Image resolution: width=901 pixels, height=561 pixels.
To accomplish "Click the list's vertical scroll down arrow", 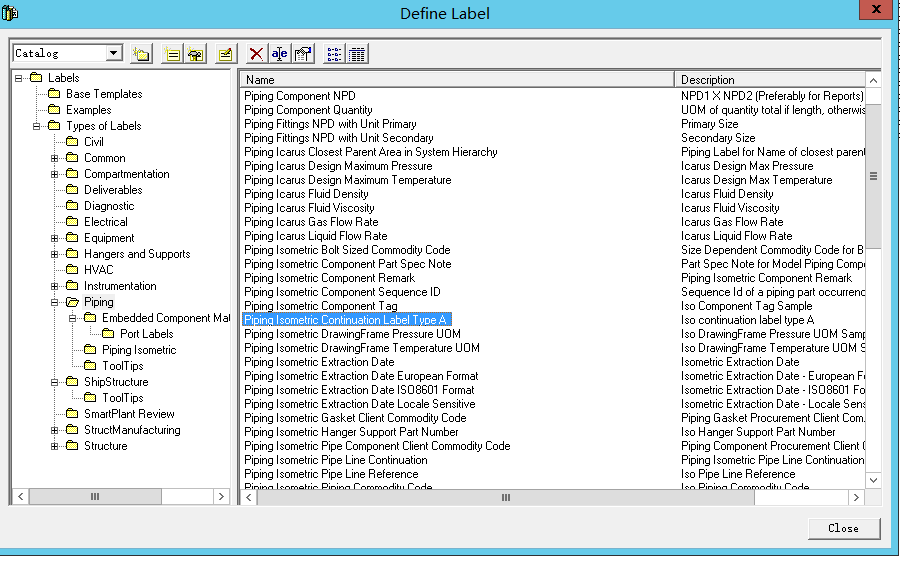I will (873, 480).
